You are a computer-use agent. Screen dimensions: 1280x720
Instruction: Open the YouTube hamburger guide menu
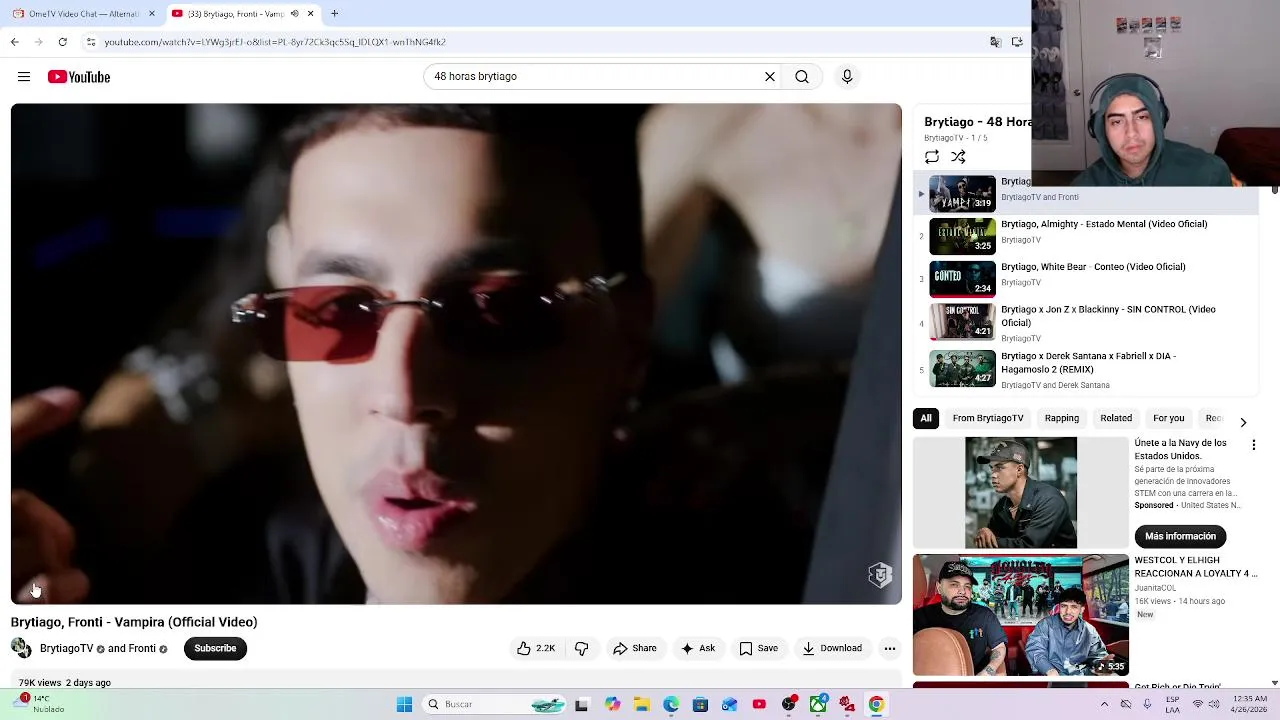pyautogui.click(x=24, y=77)
